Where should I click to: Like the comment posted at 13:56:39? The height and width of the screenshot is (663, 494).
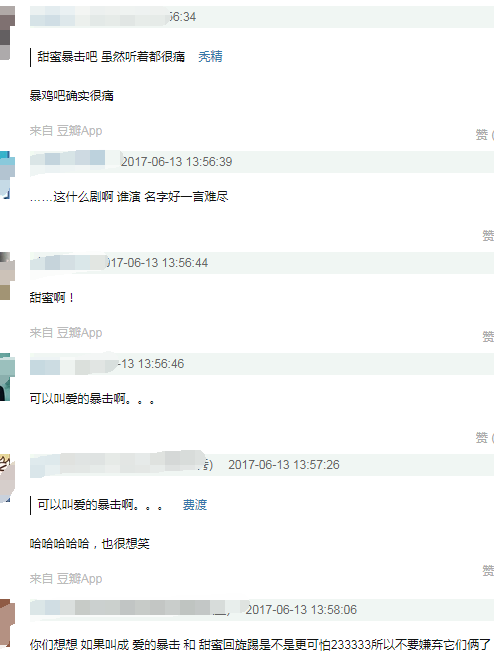pyautogui.click(x=488, y=236)
